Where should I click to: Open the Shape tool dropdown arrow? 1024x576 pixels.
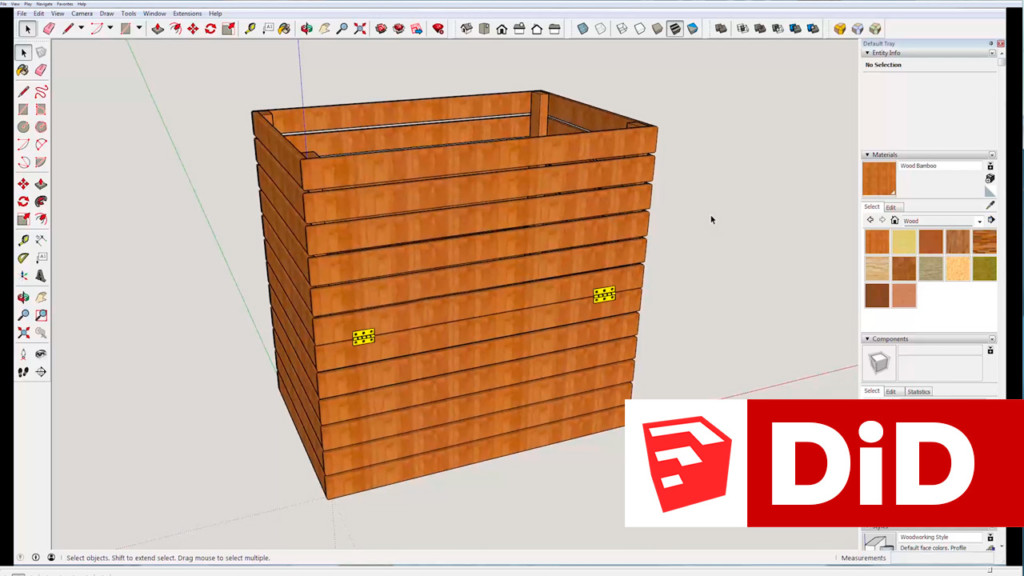(x=138, y=28)
